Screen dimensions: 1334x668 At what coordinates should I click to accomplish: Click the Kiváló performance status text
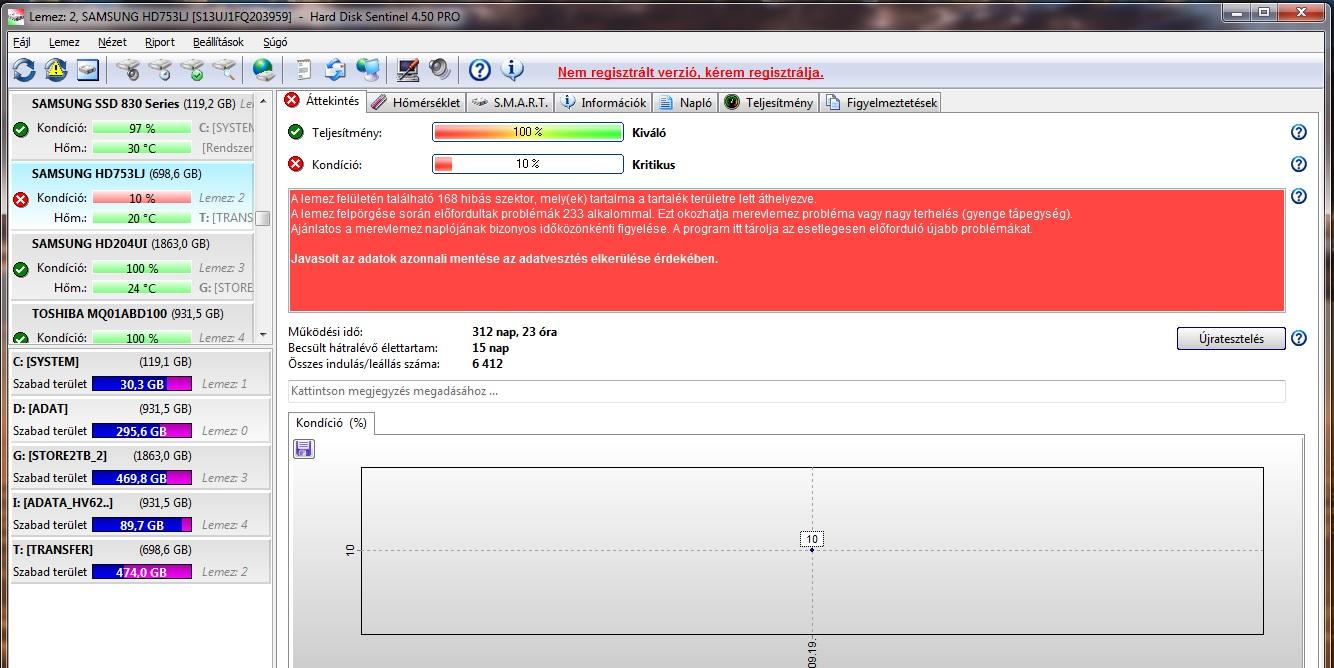(x=649, y=132)
